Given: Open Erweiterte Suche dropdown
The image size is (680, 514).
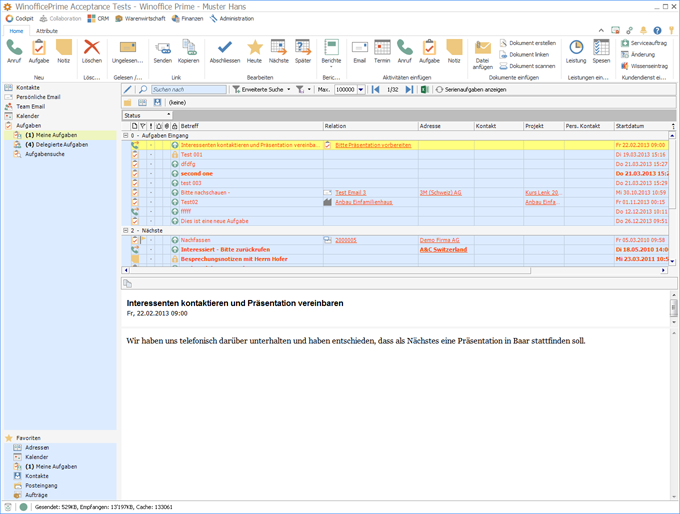Looking at the screenshot, I should (262, 89).
